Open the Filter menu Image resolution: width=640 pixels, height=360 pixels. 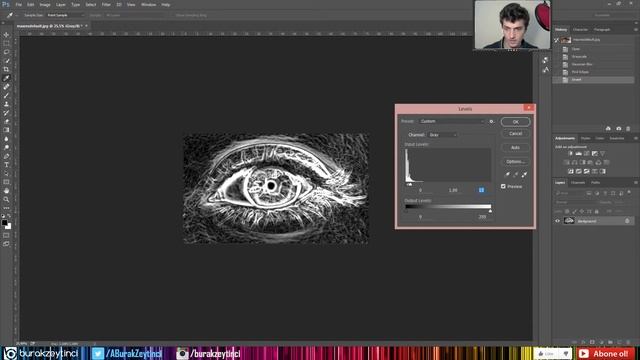coord(106,4)
